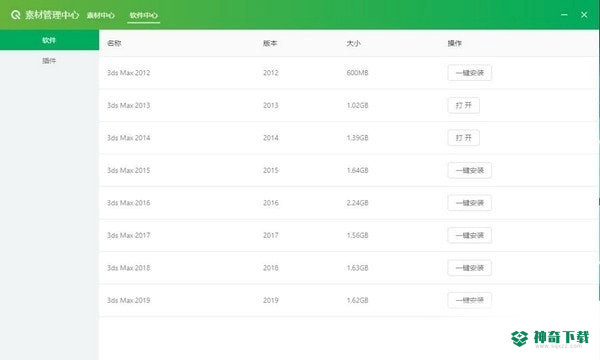Switch to the 软件中心 tab

pos(143,15)
